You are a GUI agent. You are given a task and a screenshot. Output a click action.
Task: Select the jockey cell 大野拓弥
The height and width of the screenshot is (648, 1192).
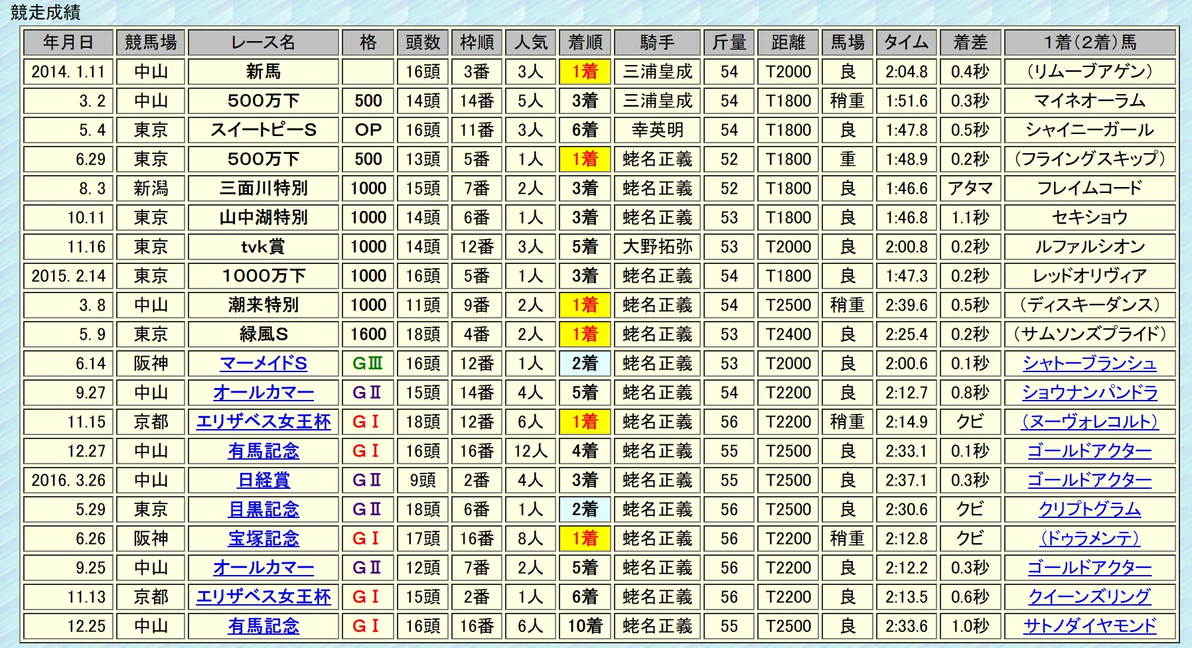coord(658,247)
